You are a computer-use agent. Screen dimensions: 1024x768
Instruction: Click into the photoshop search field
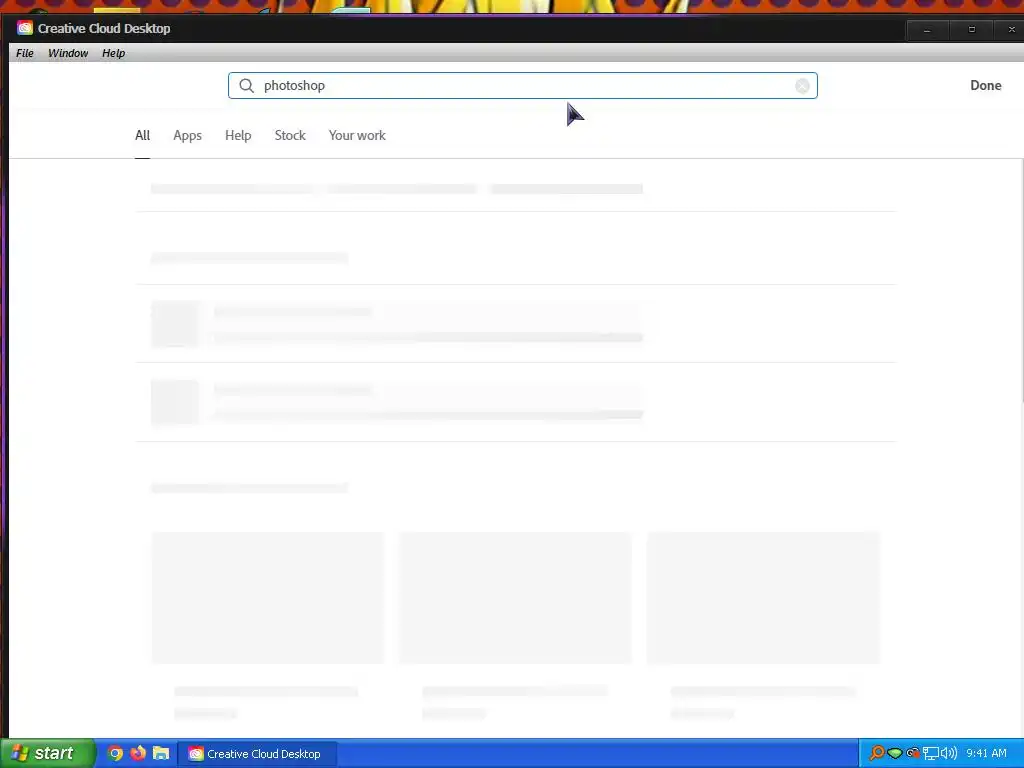pos(522,86)
